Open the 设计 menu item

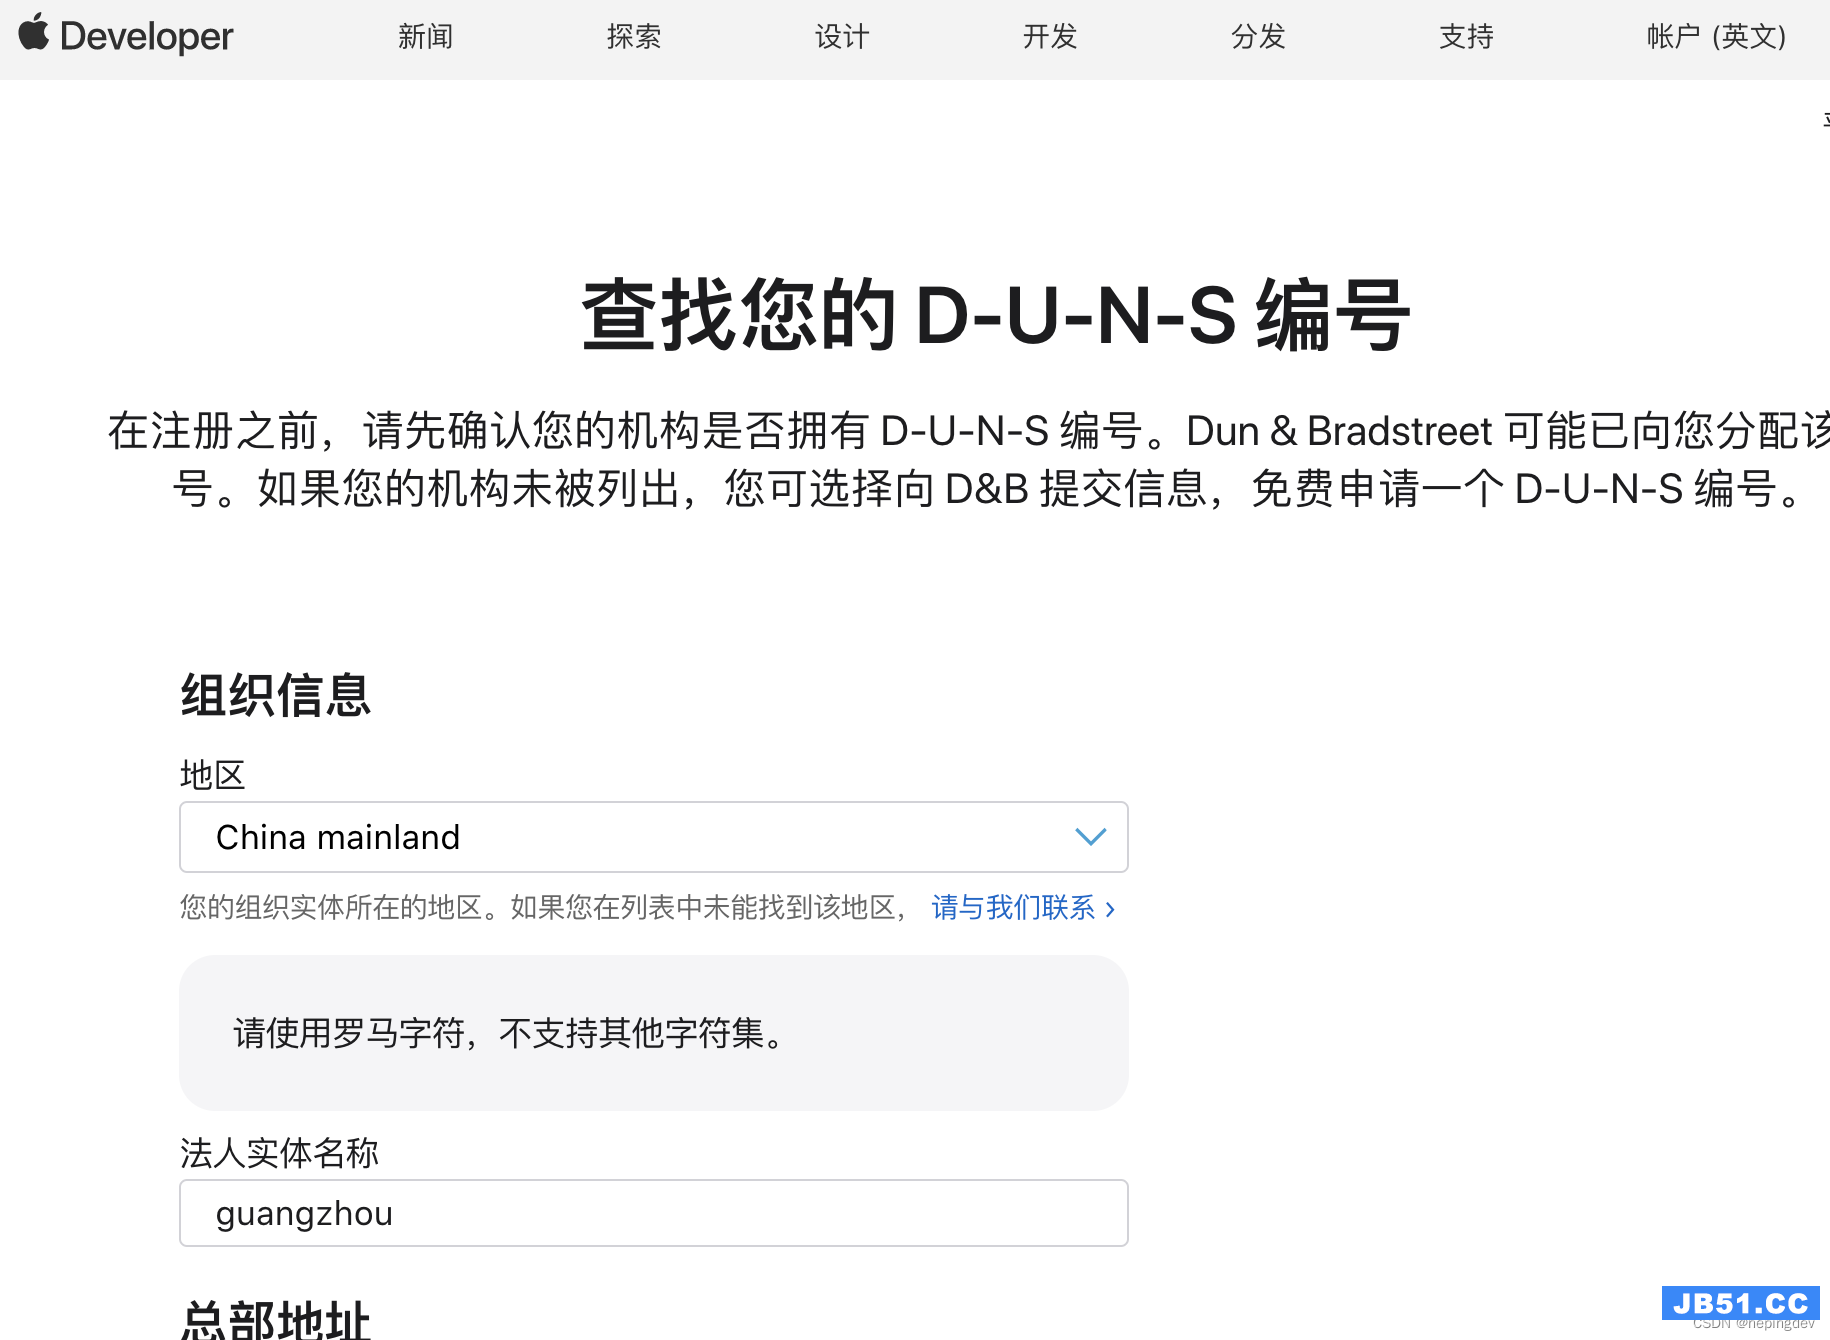click(x=842, y=37)
